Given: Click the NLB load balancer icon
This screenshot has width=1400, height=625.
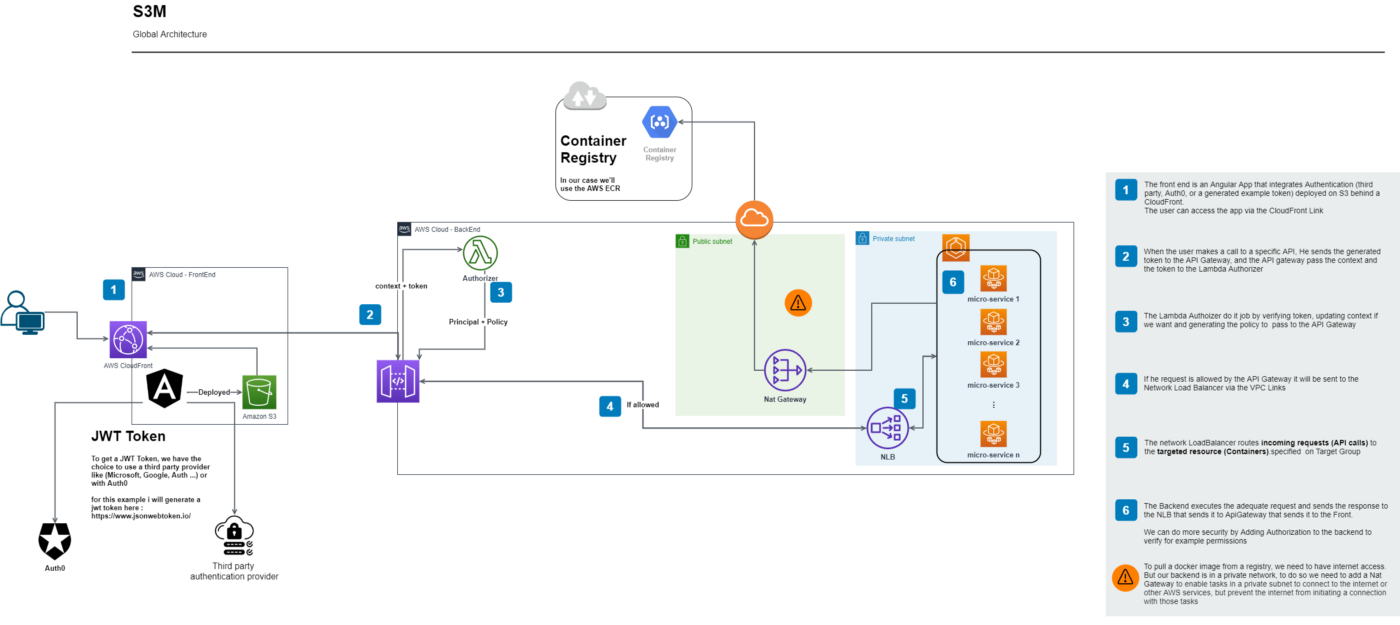Looking at the screenshot, I should [887, 428].
